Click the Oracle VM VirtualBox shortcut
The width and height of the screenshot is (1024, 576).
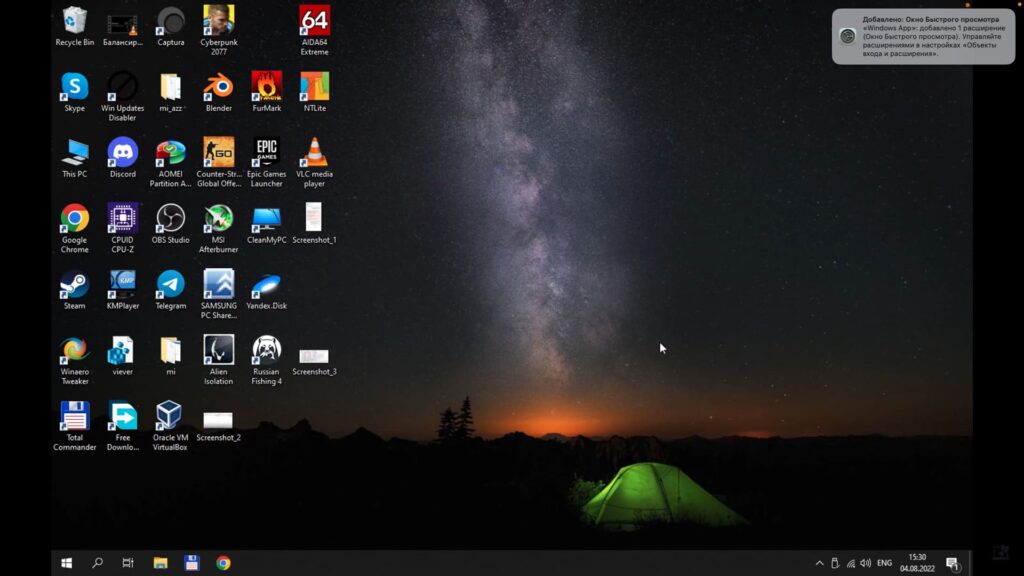coord(170,416)
